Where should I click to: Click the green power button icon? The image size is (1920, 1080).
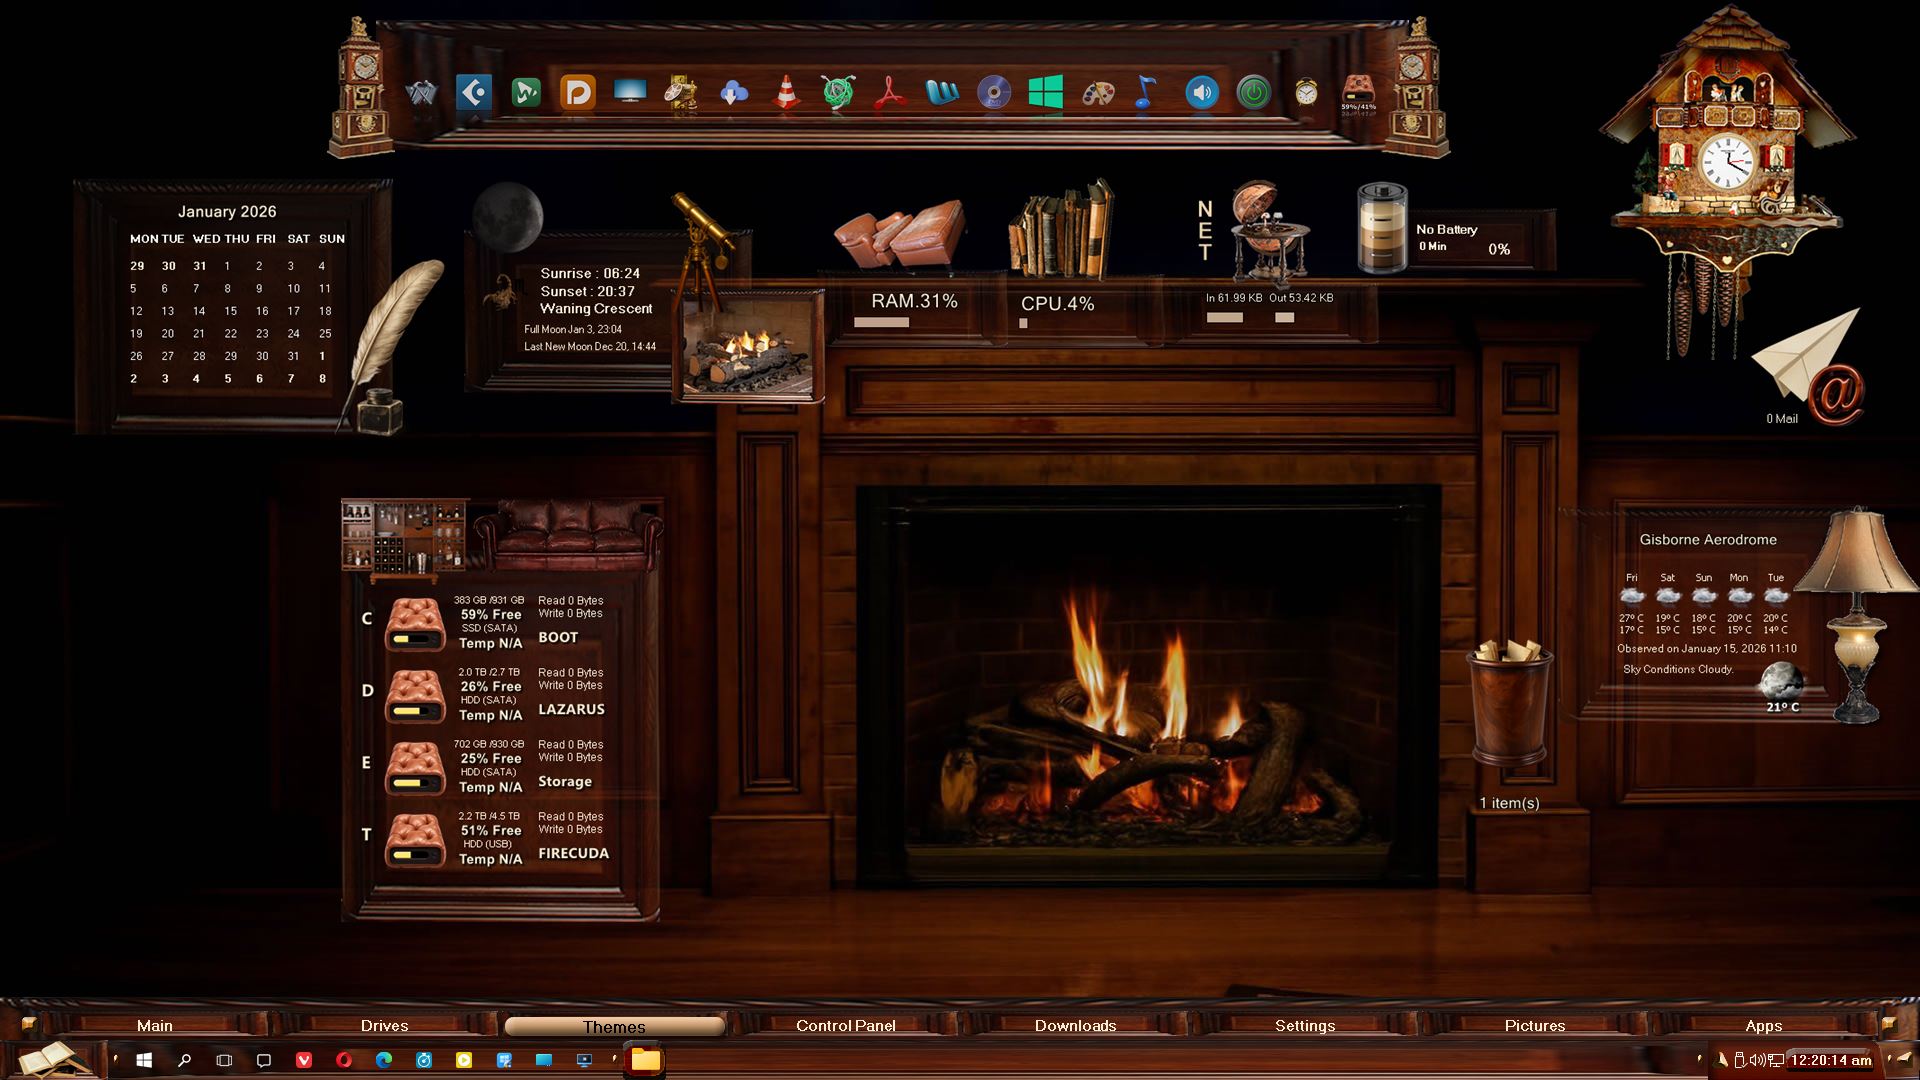point(1253,93)
